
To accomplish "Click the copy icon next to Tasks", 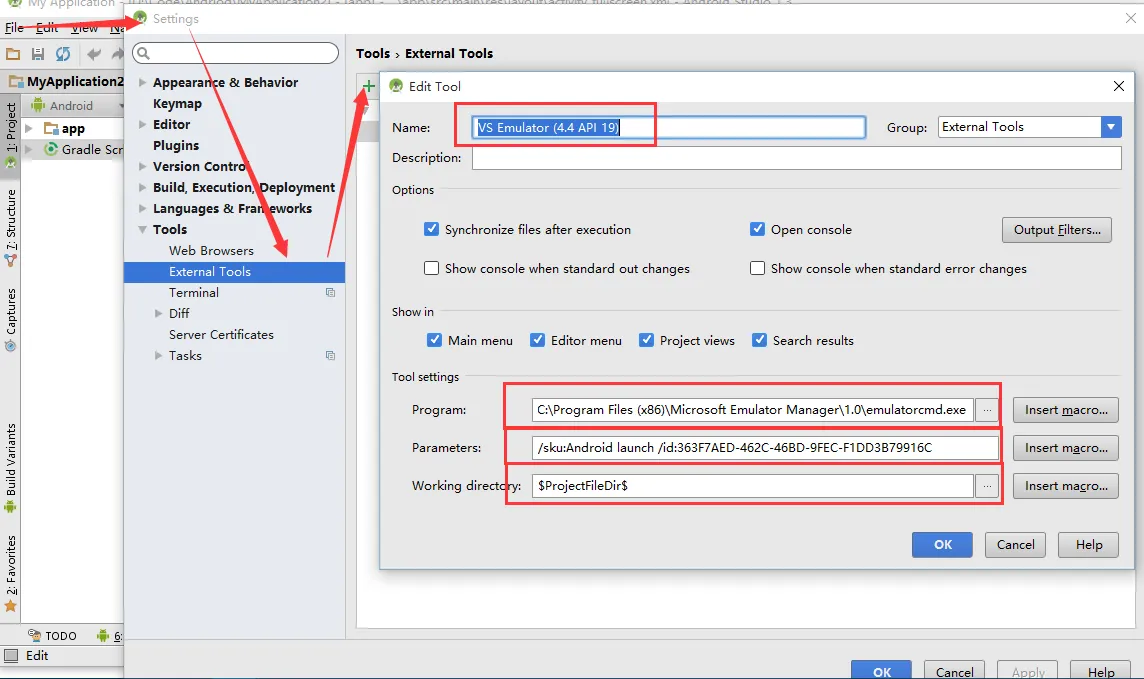I will pyautogui.click(x=330, y=356).
